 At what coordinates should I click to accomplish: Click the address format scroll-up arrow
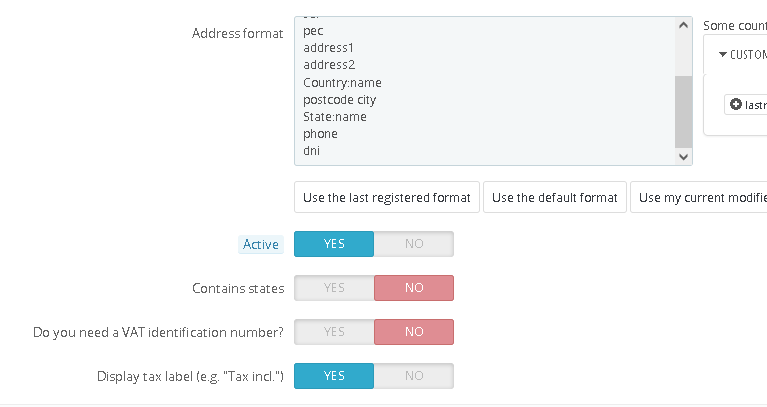click(684, 25)
